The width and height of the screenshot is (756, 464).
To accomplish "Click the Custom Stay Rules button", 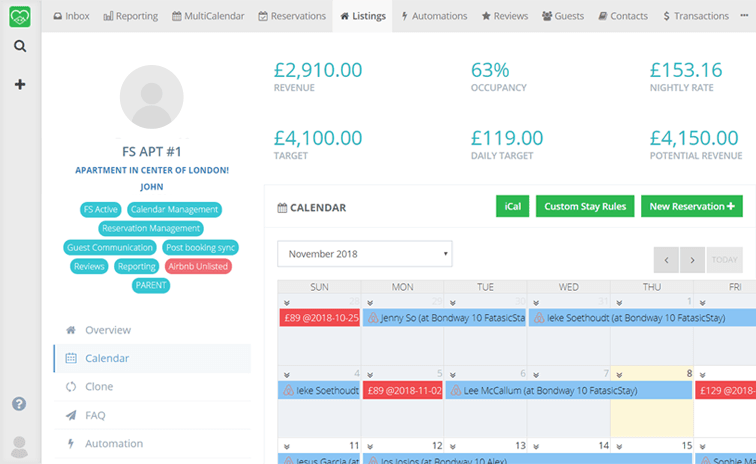I will point(585,206).
